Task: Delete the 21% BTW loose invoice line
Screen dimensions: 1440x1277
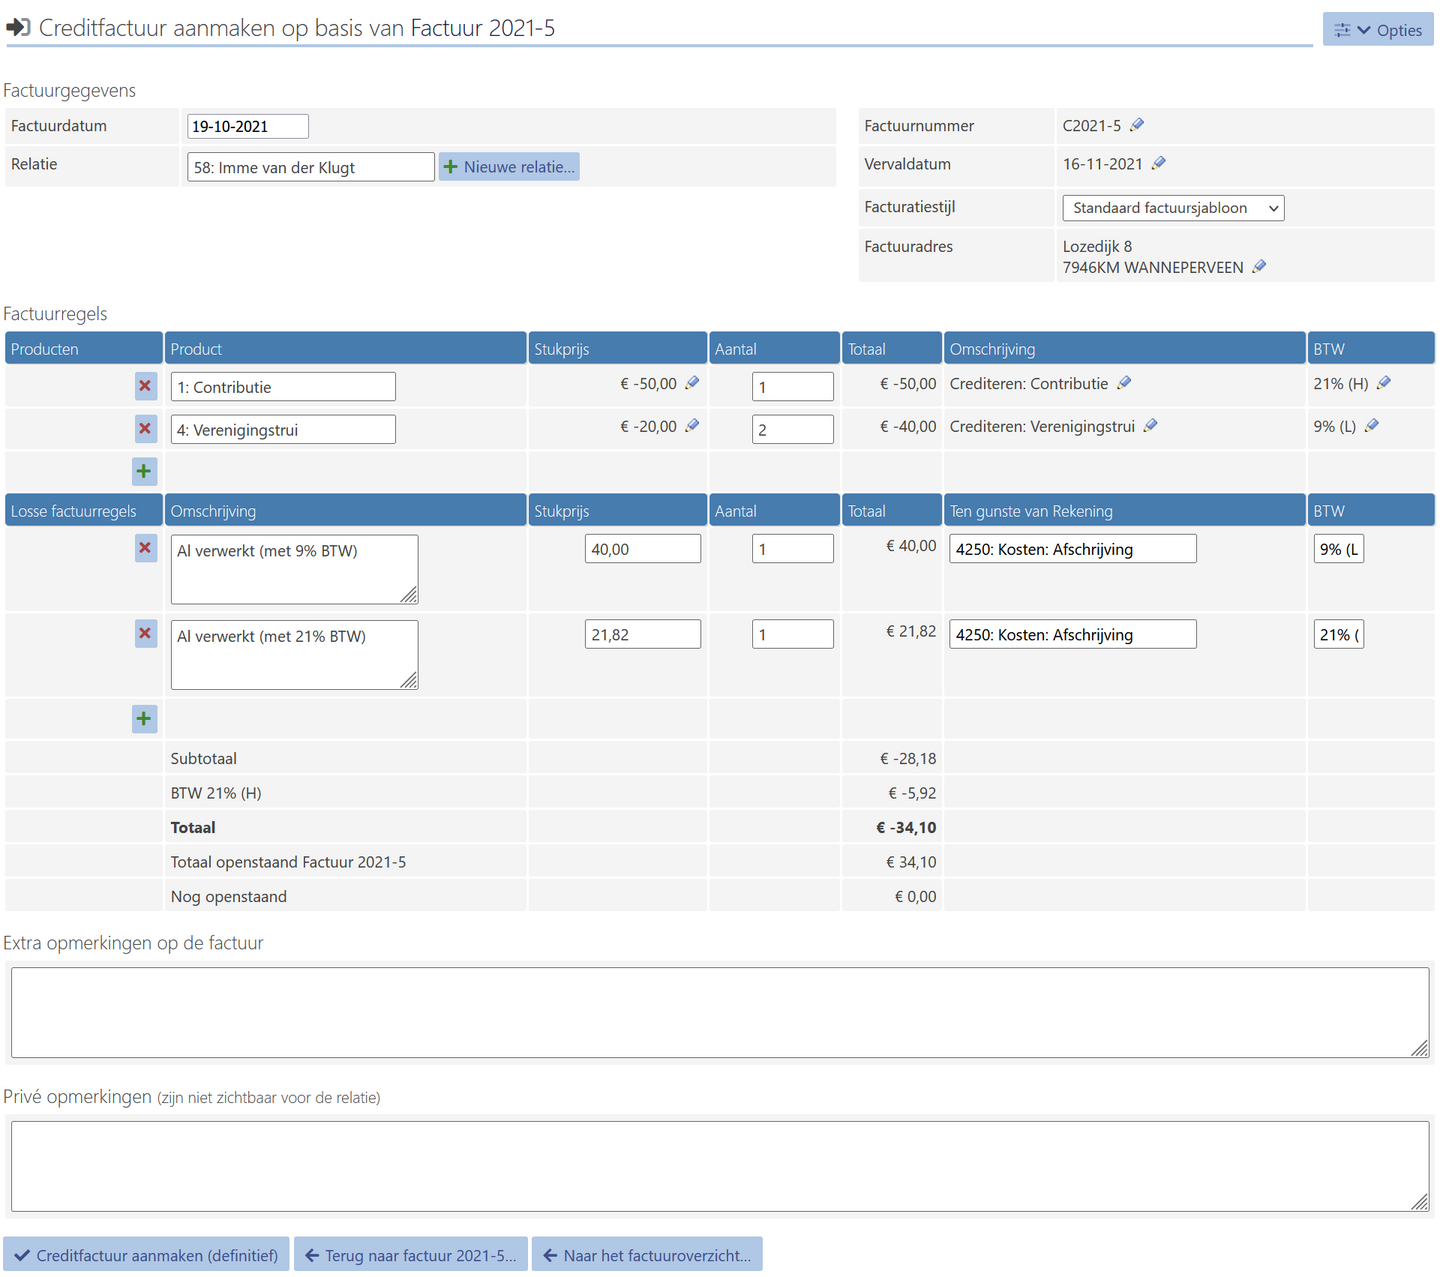Action: (145, 633)
